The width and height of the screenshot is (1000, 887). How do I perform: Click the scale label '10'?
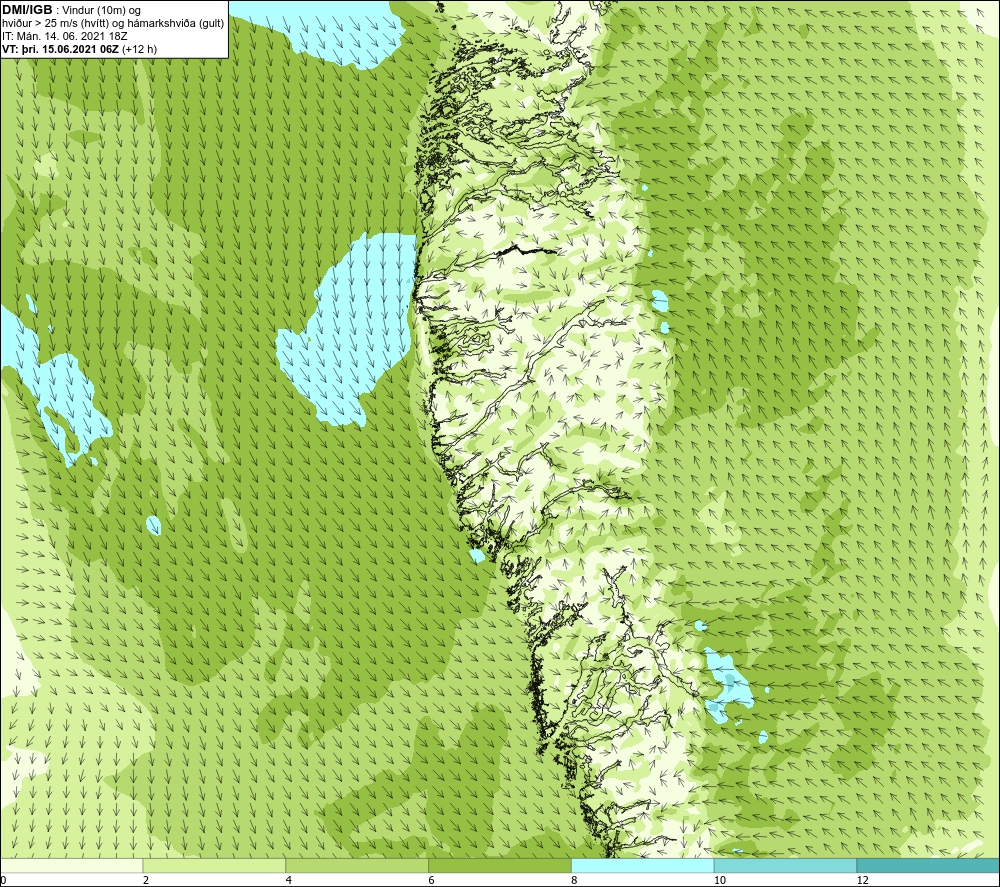[x=720, y=880]
